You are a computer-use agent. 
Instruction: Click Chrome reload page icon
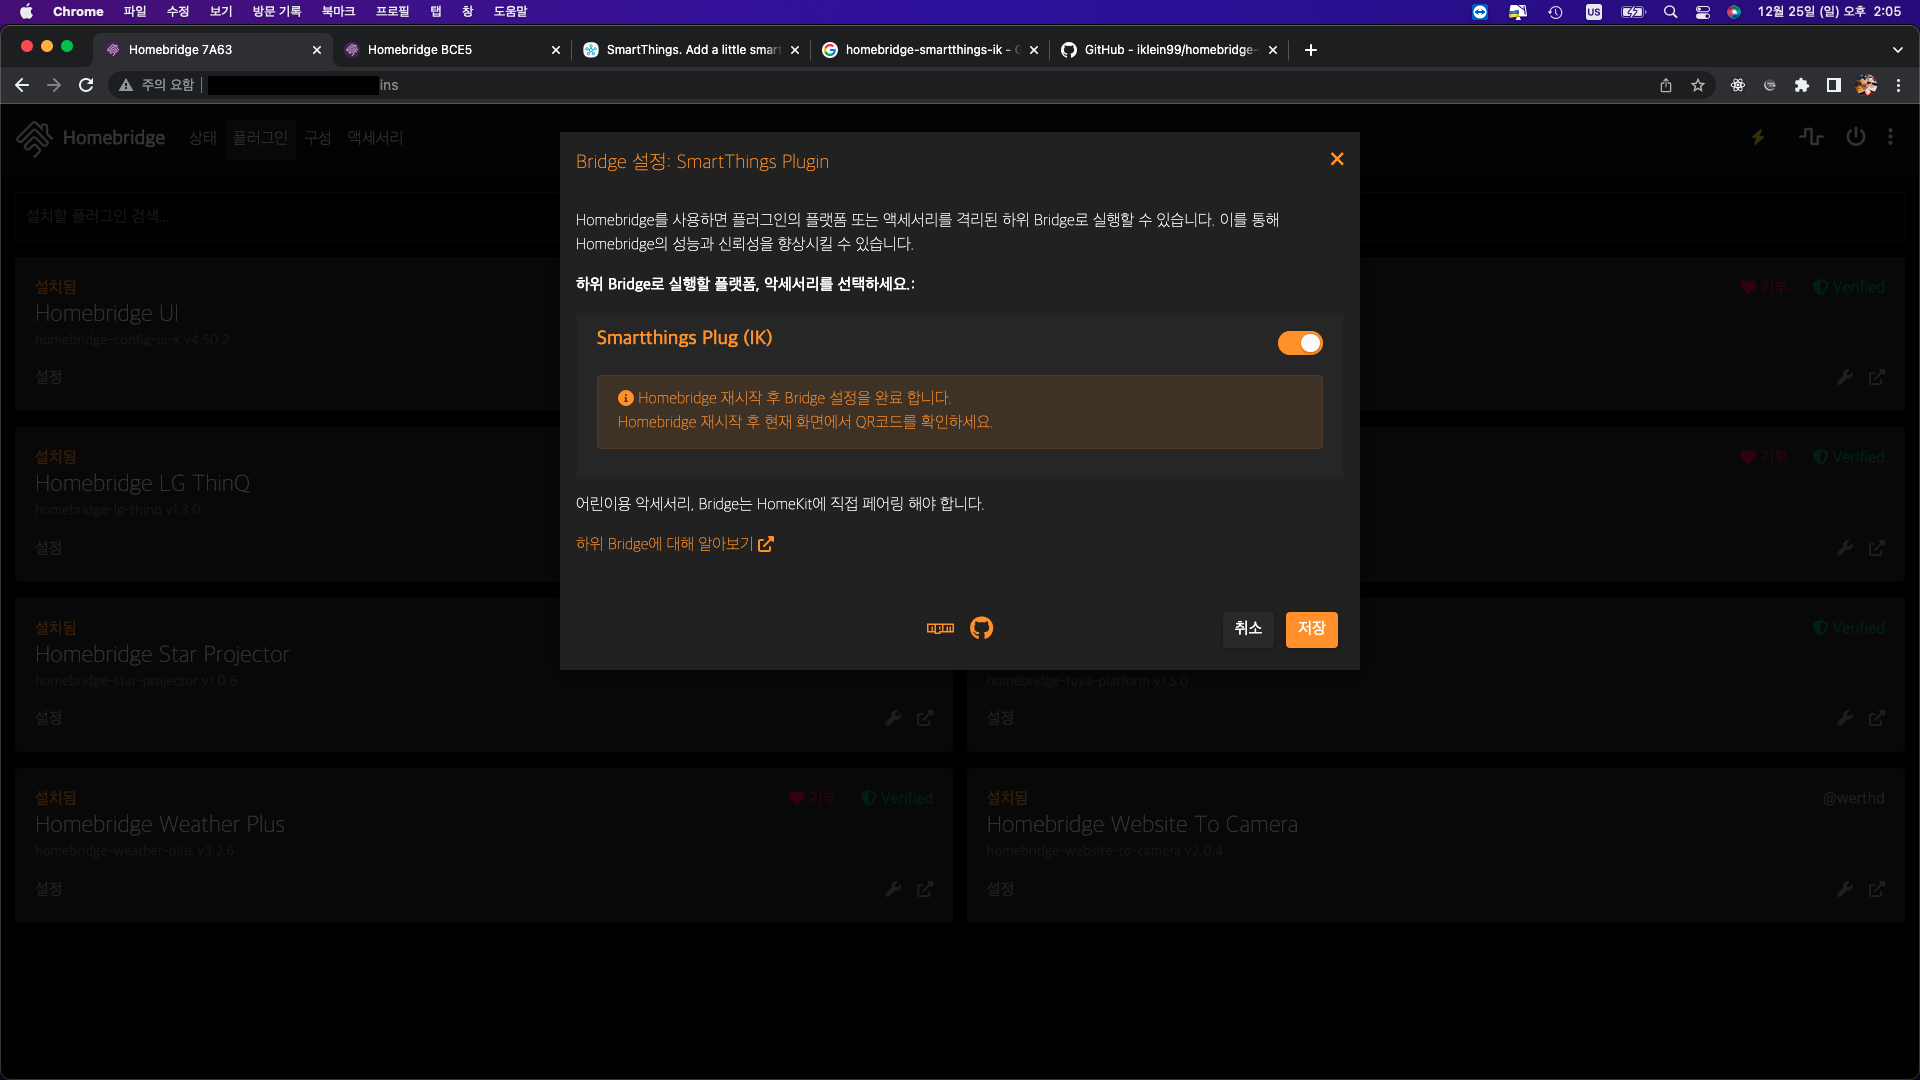click(x=86, y=86)
